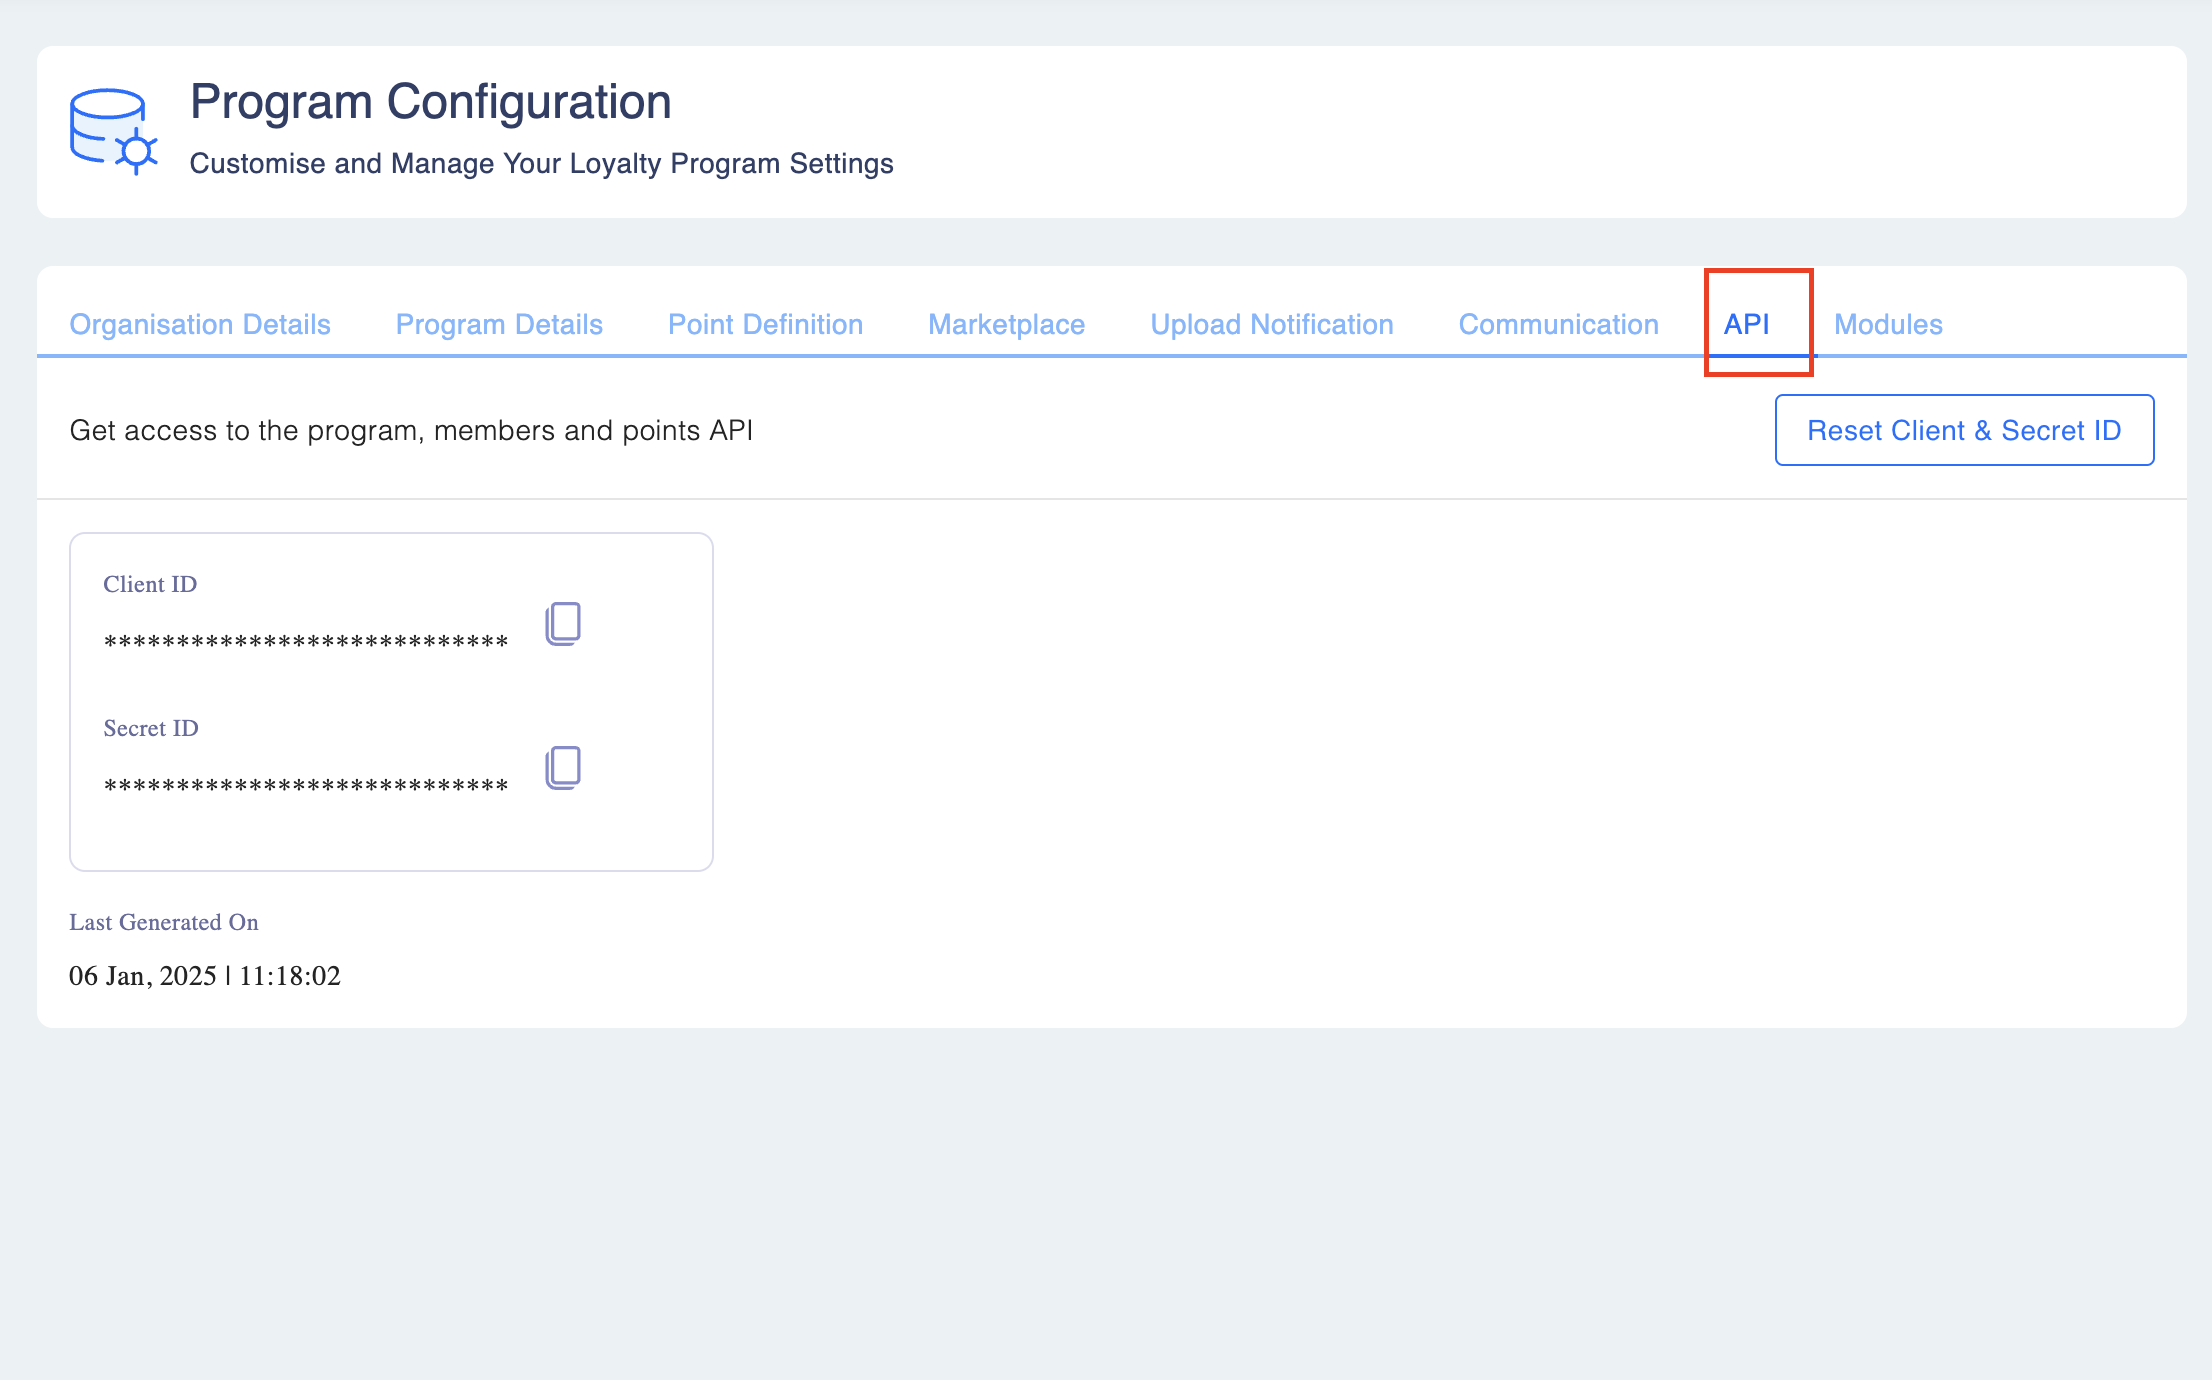2212x1380 pixels.
Task: Click the Client ID label
Action: click(x=150, y=584)
